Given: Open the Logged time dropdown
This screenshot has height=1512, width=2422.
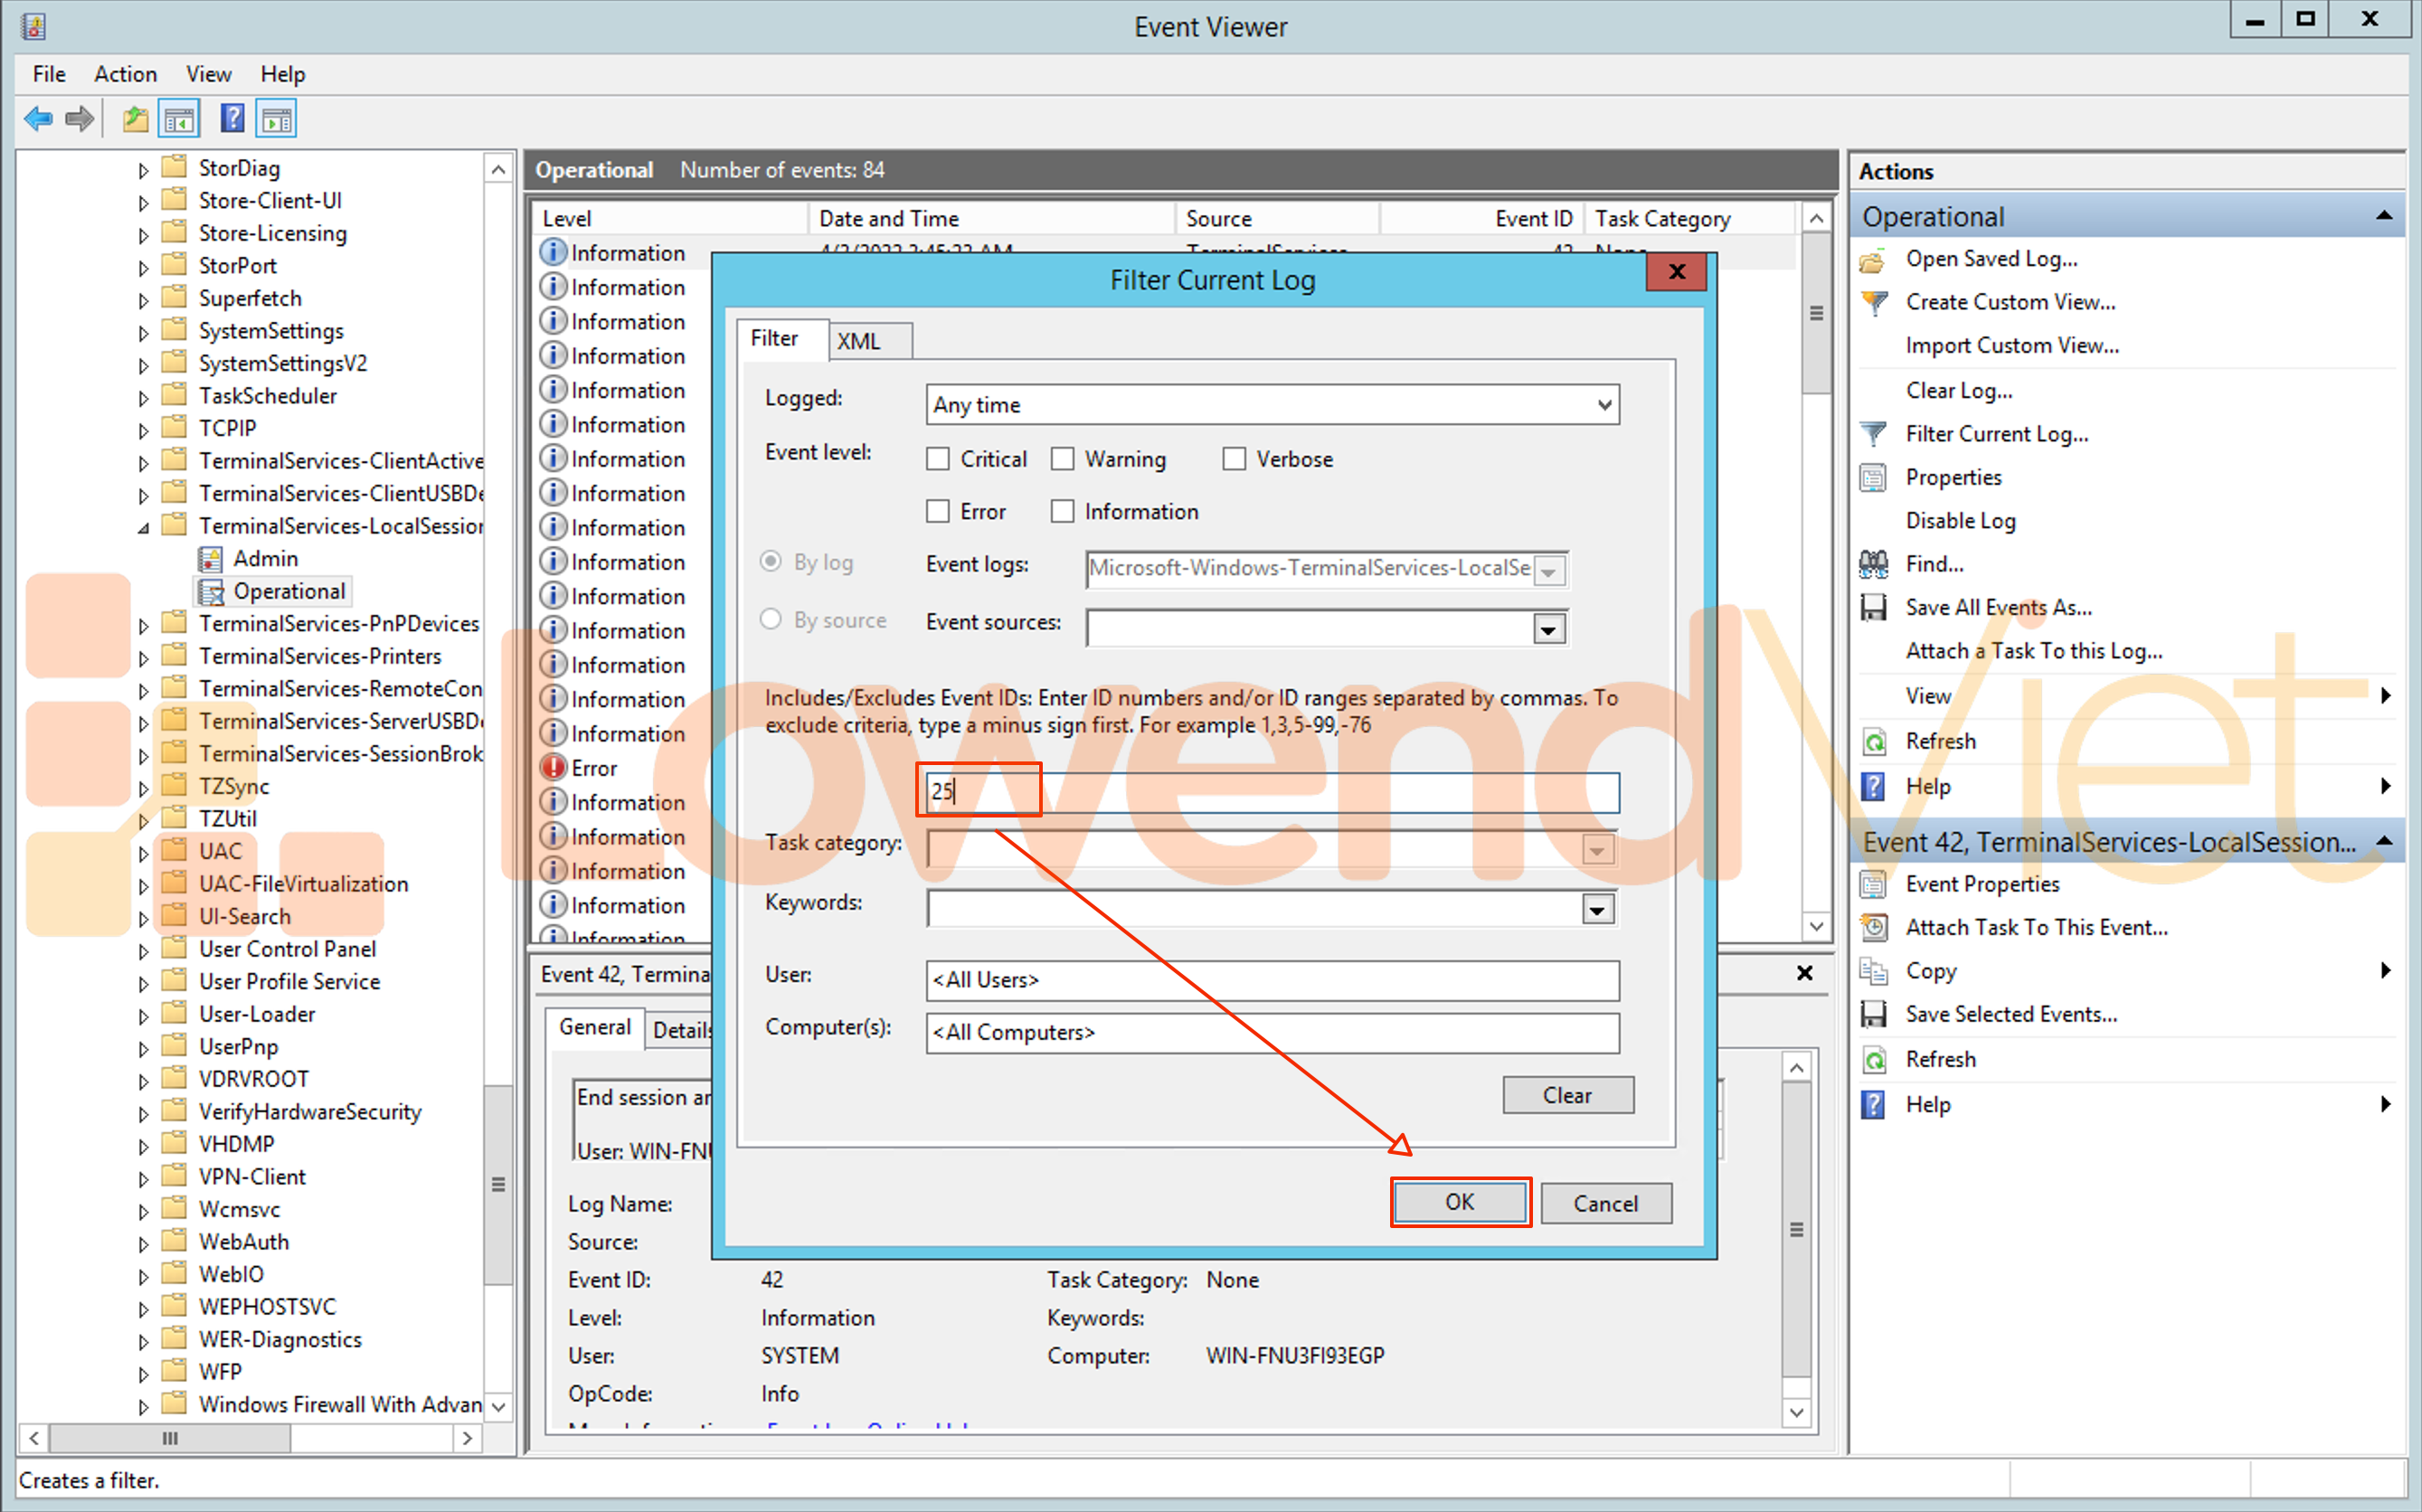Looking at the screenshot, I should (x=1603, y=405).
